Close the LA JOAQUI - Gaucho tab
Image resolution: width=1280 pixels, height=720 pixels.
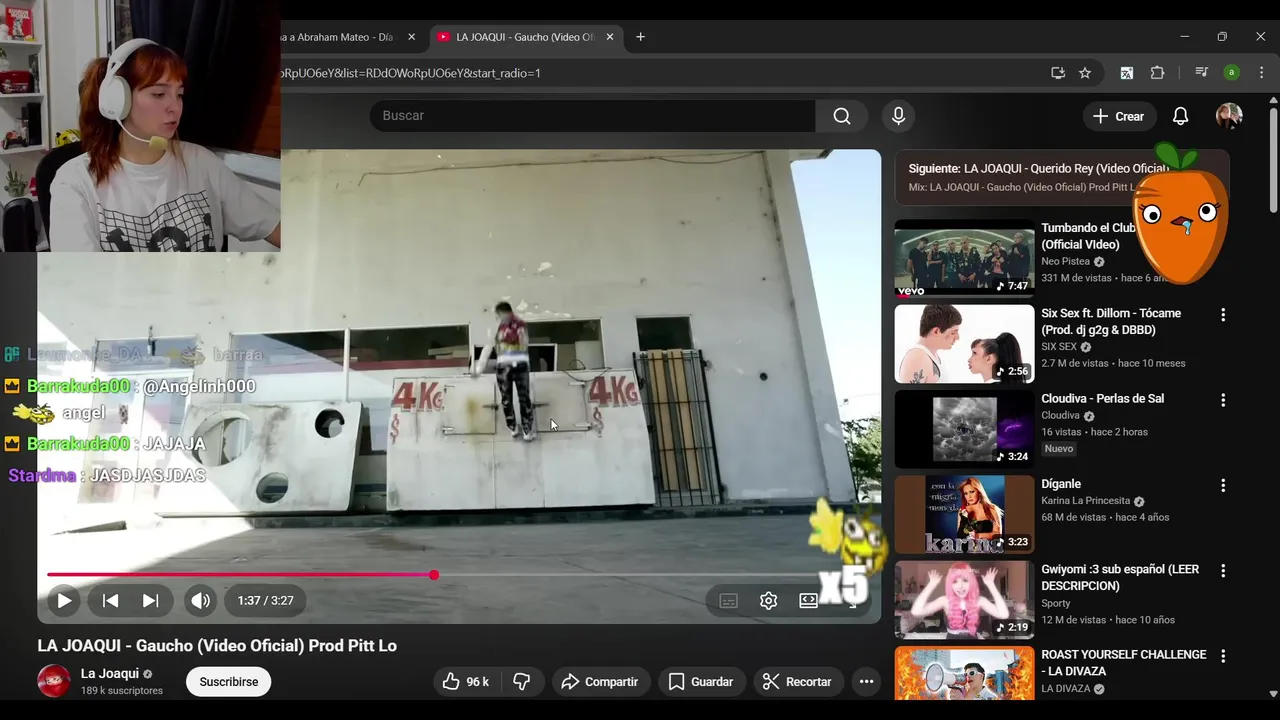(x=610, y=37)
